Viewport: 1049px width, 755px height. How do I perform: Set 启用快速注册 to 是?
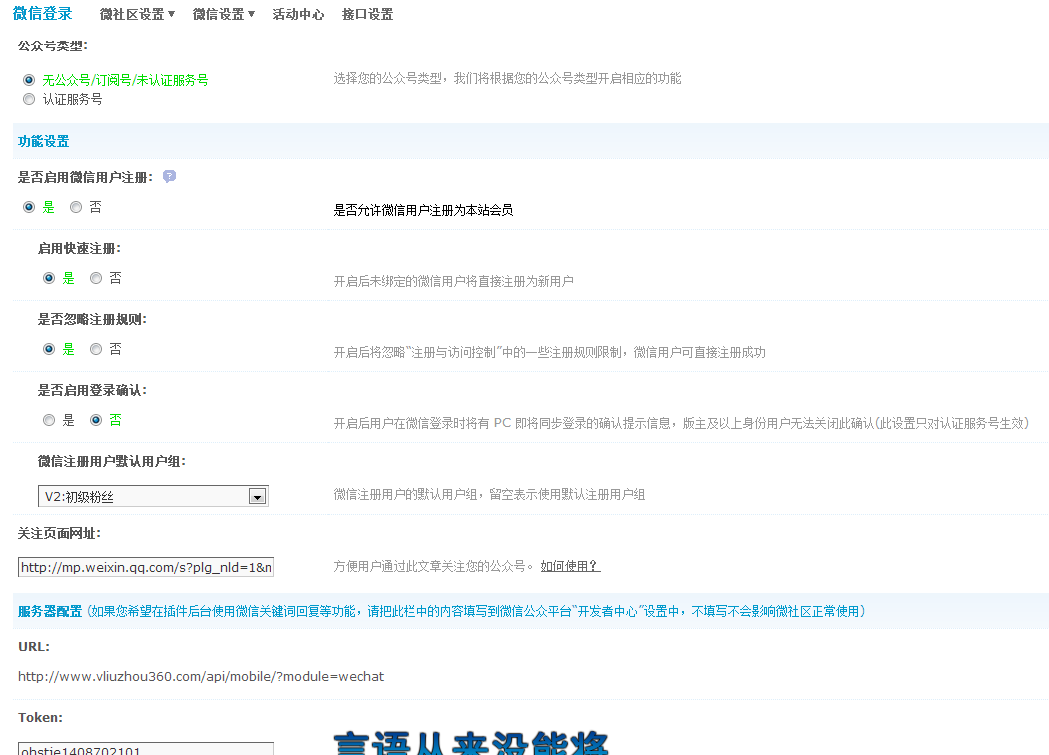click(x=49, y=278)
